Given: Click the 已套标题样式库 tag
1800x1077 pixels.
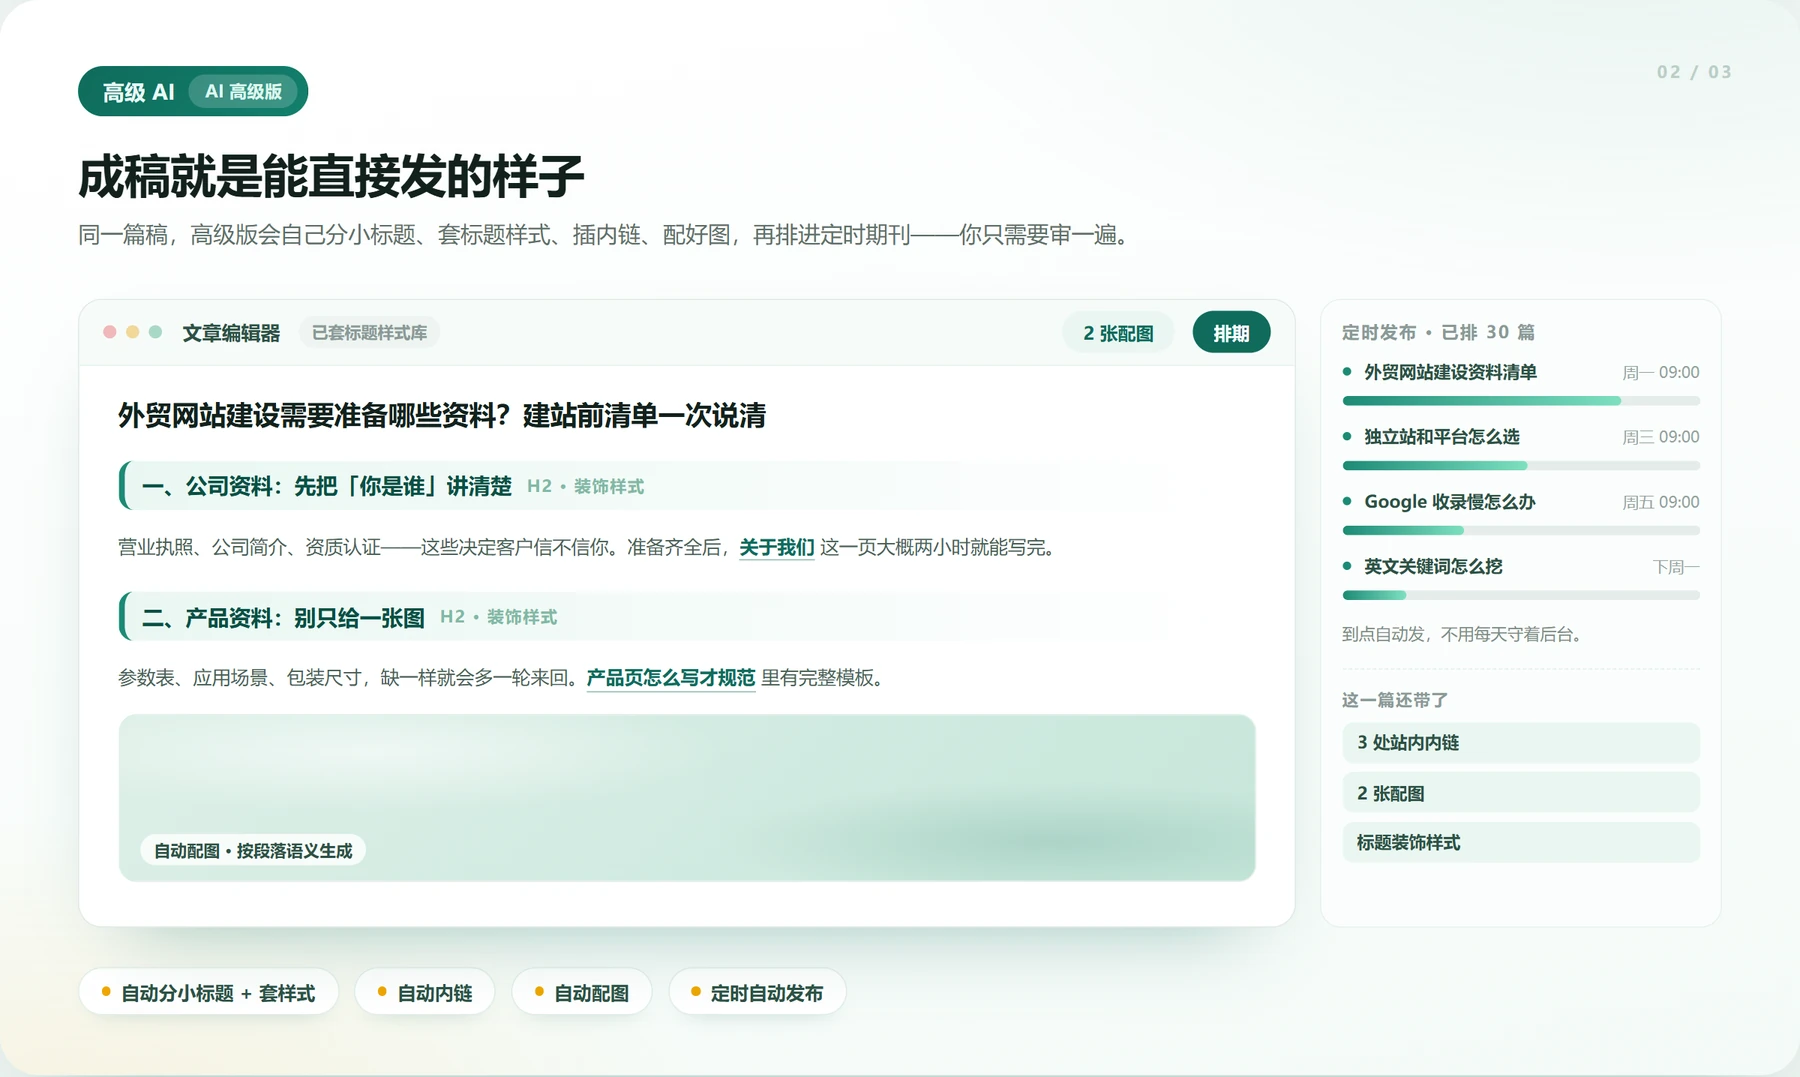Looking at the screenshot, I should click(x=369, y=332).
